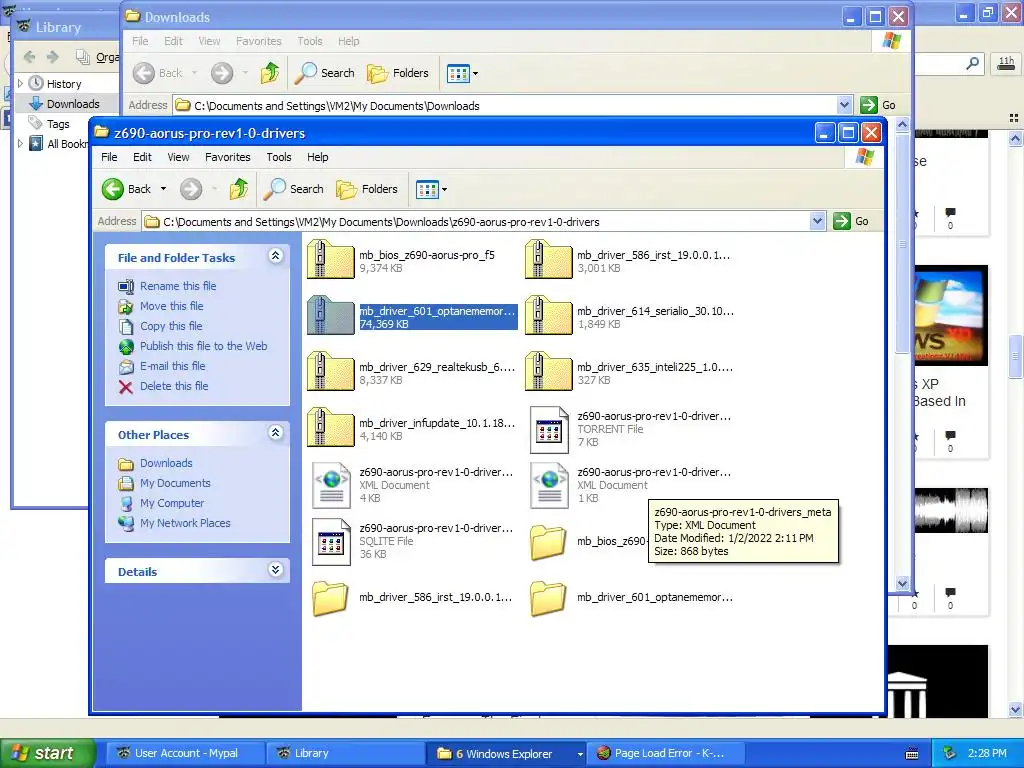
Task: Select mb_driver_601_optanememory zip file
Action: click(x=413, y=317)
